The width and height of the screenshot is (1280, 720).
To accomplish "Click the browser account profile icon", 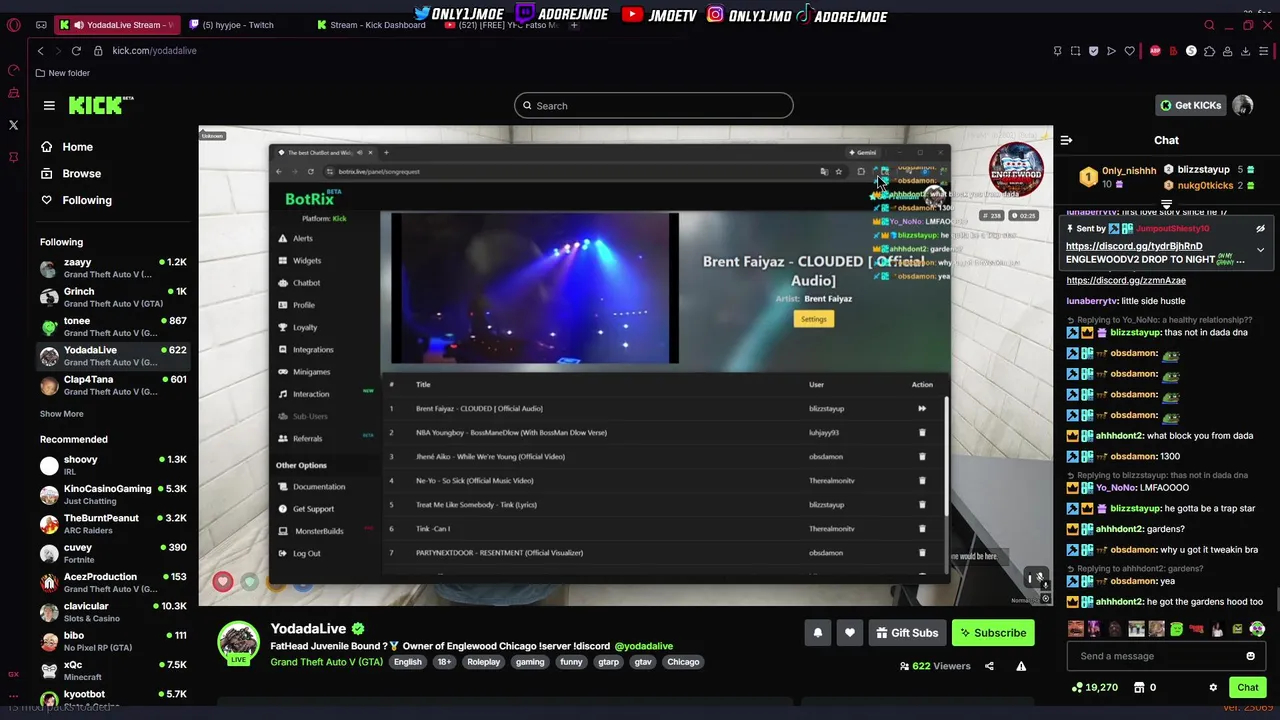I will coord(1227,51).
